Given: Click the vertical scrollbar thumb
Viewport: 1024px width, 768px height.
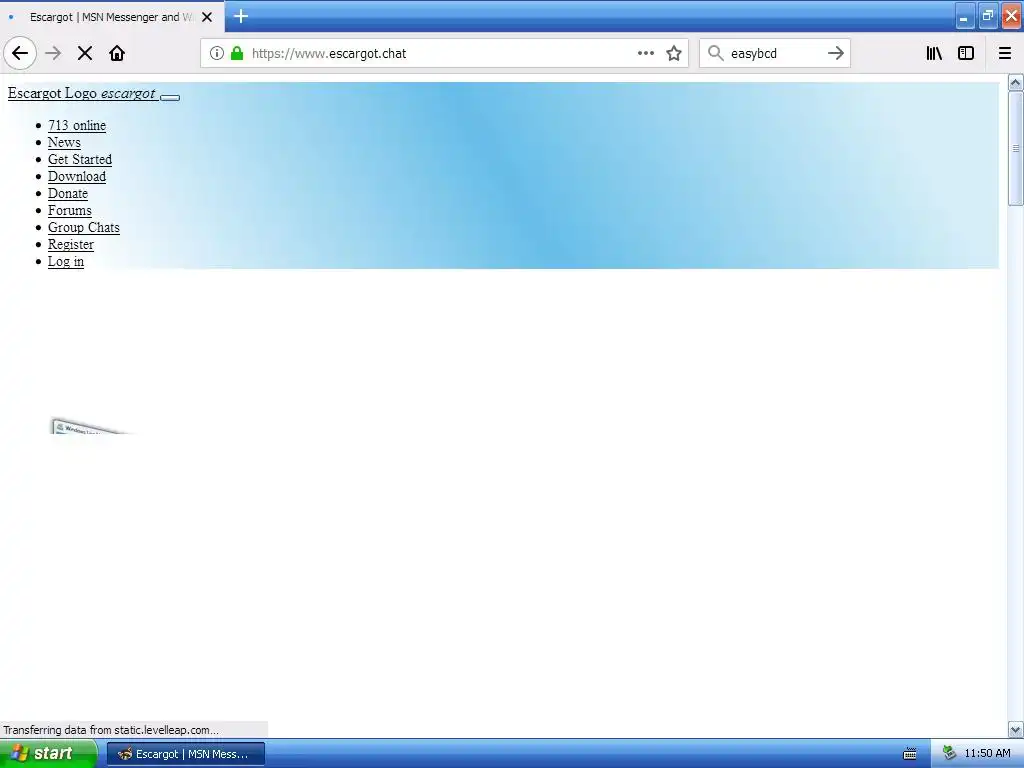Looking at the screenshot, I should 1015,148.
